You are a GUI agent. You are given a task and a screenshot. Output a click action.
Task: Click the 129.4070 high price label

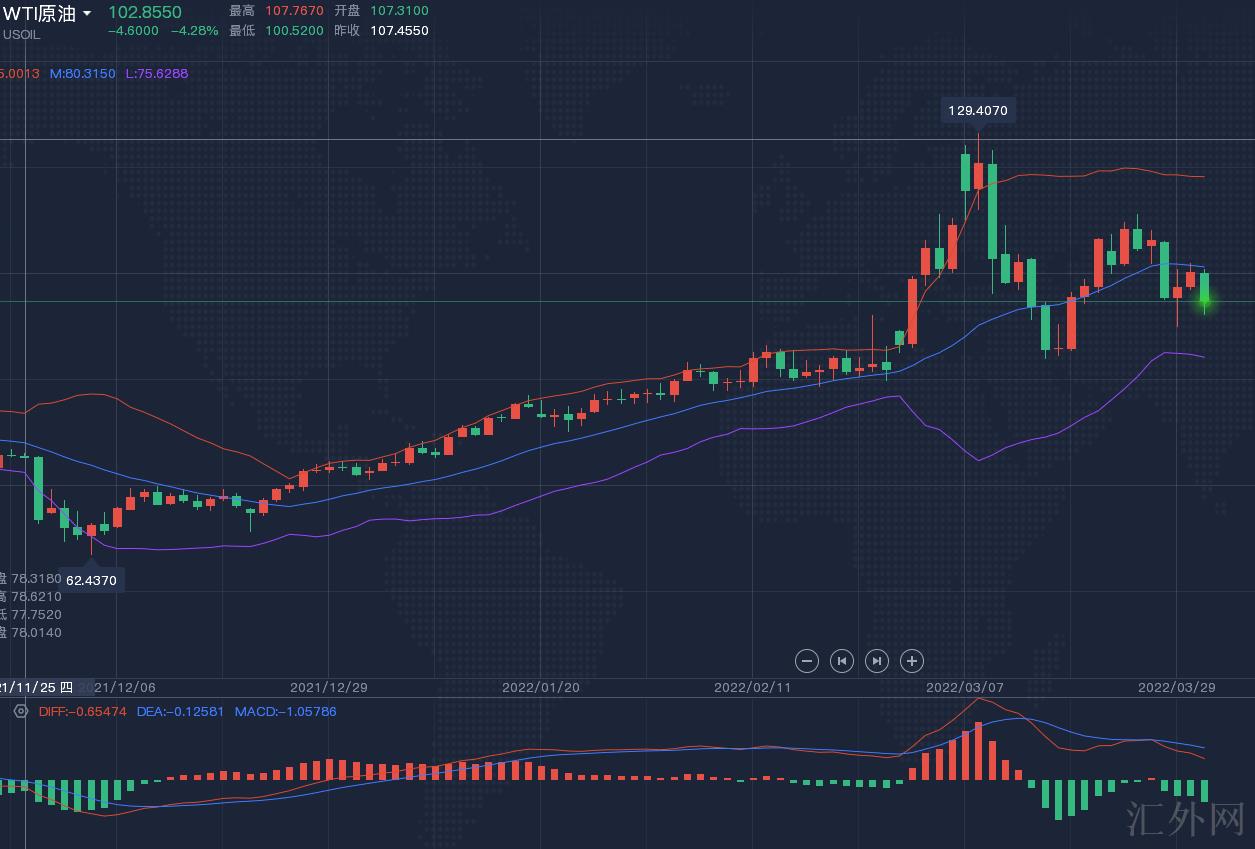click(x=978, y=110)
